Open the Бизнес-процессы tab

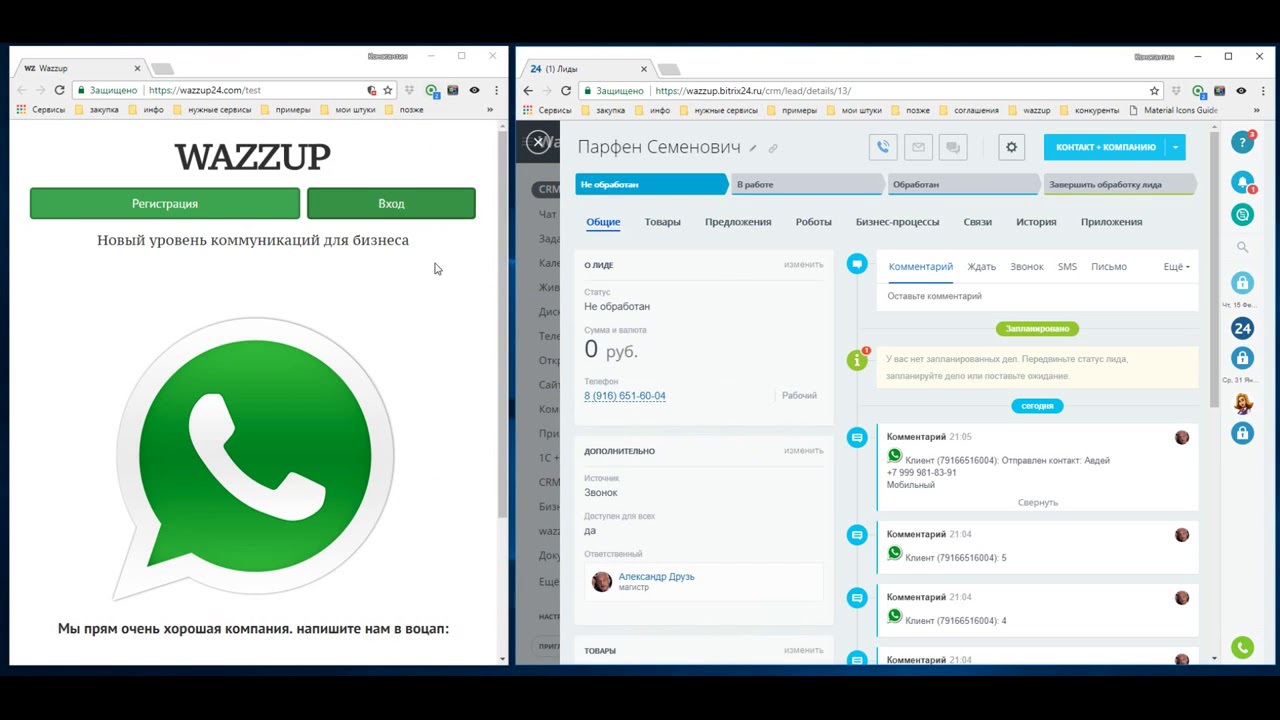click(897, 222)
